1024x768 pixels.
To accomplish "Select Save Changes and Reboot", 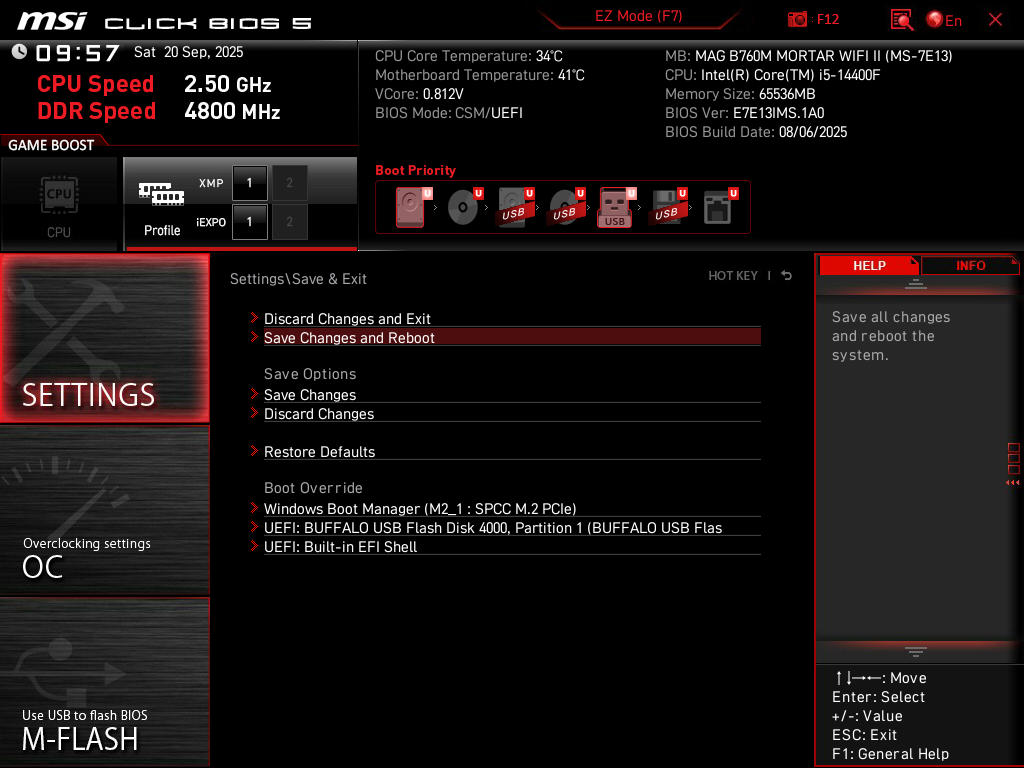I will point(512,338).
